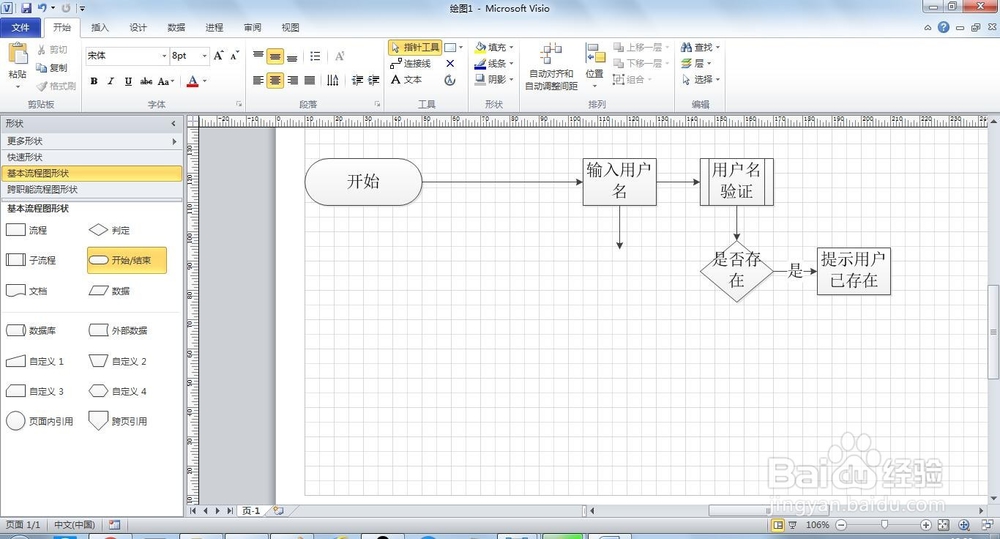Click Bring Forward (上移一层)
This screenshot has width=1000, height=539.
(641, 47)
